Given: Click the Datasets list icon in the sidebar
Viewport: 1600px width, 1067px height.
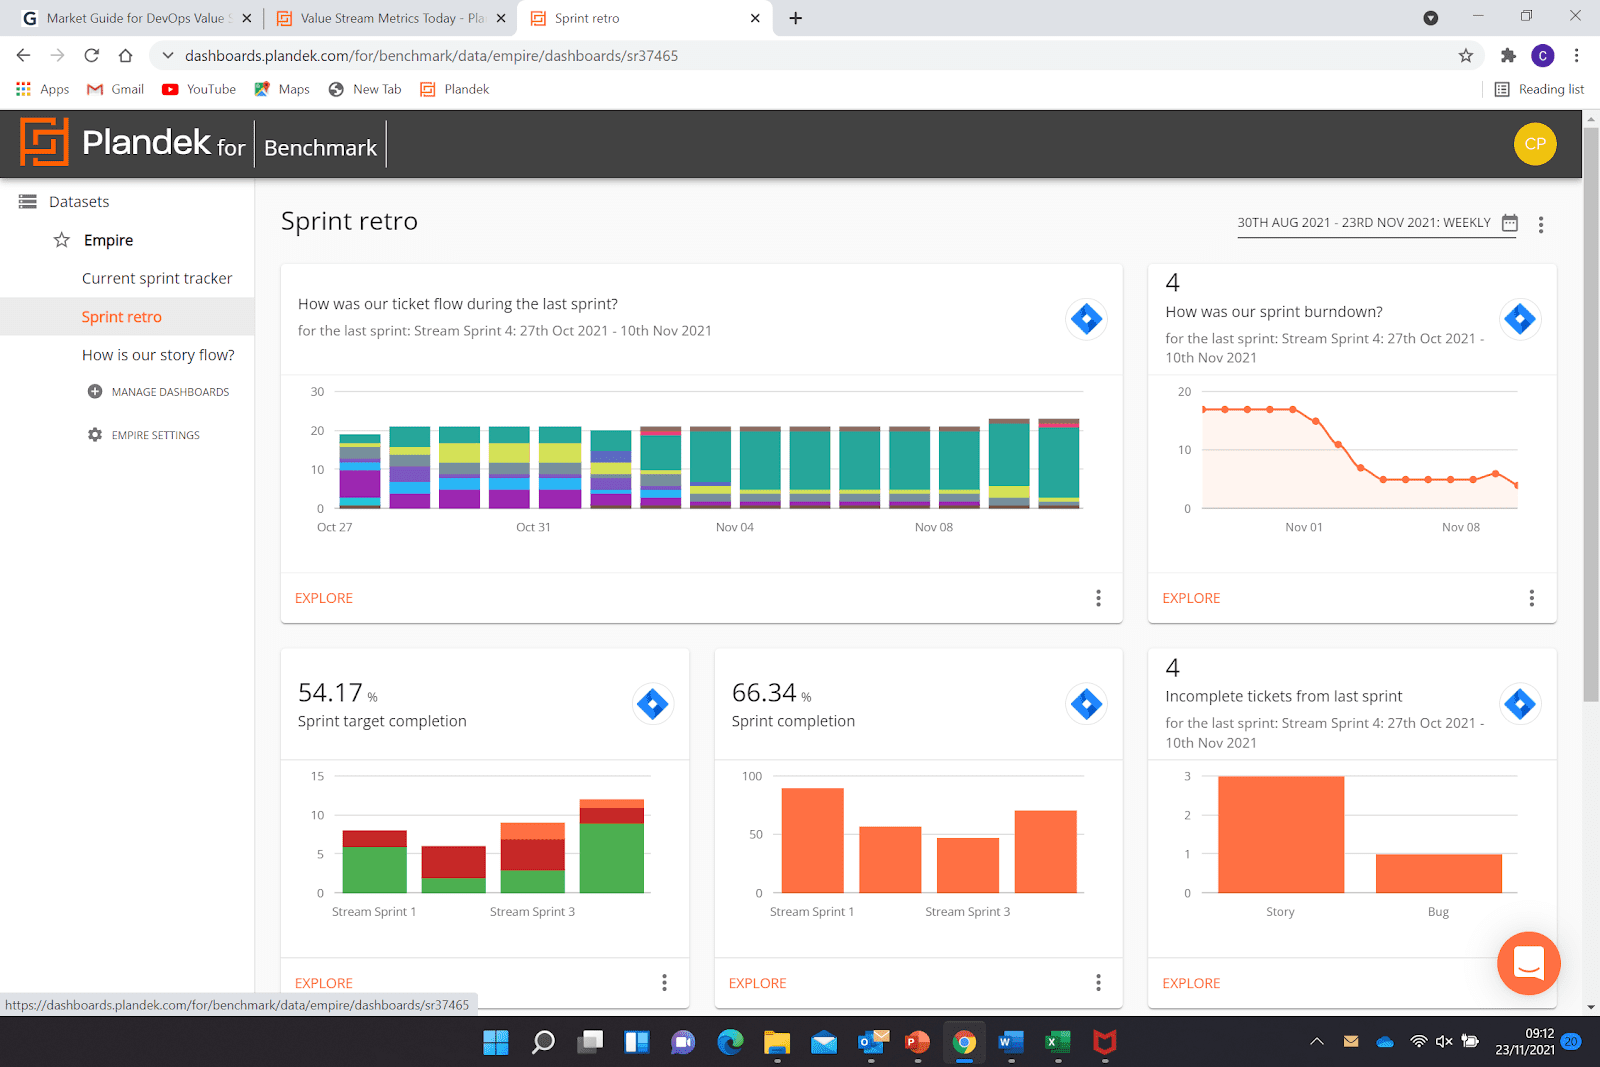Looking at the screenshot, I should pos(26,201).
